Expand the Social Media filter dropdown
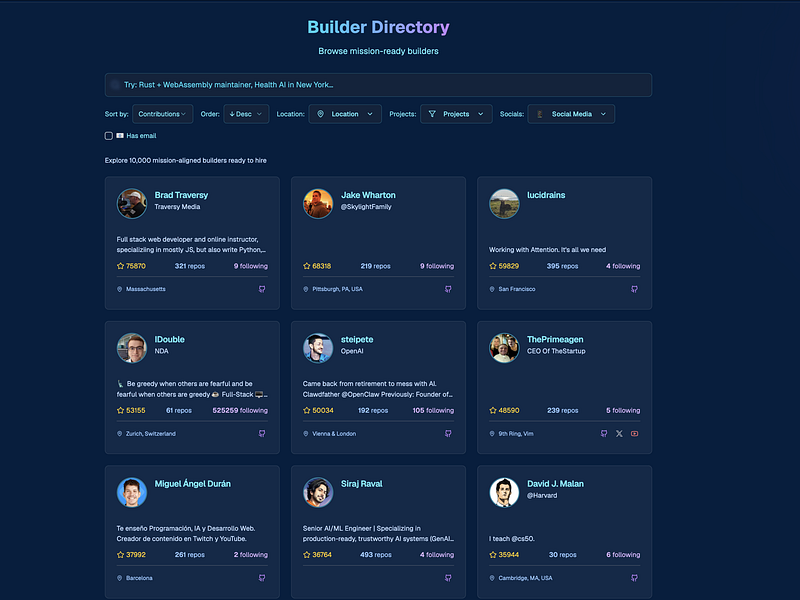Screen dimensions: 800x600 point(571,114)
